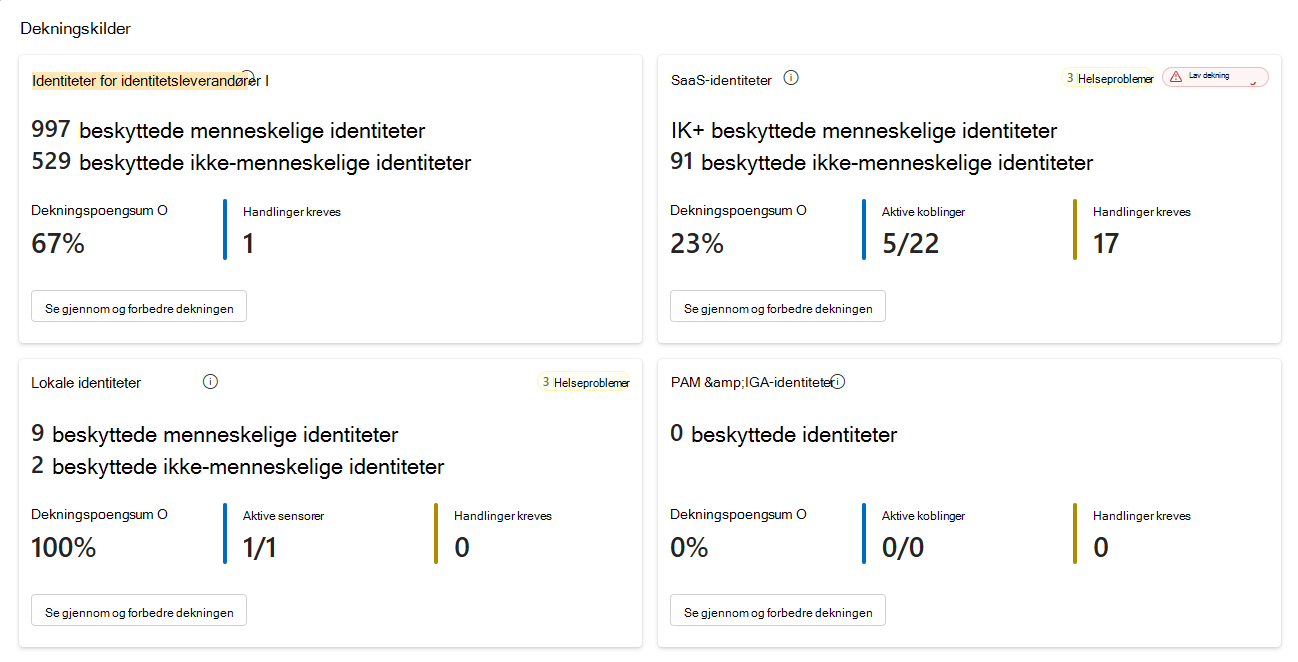The width and height of the screenshot is (1298, 662).
Task: Click Se gjennom og forbedre dekningen for SaaS-identiteter
Action: coord(777,306)
